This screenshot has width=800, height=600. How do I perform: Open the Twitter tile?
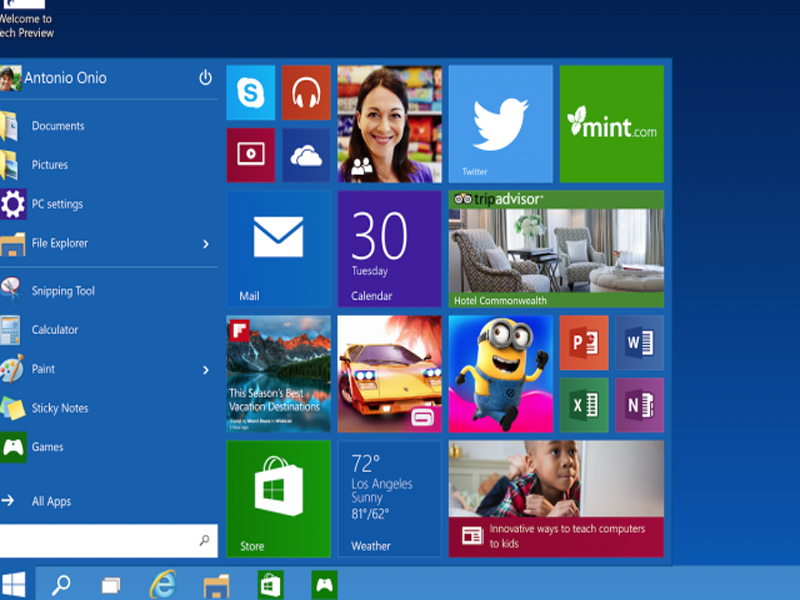(501, 124)
